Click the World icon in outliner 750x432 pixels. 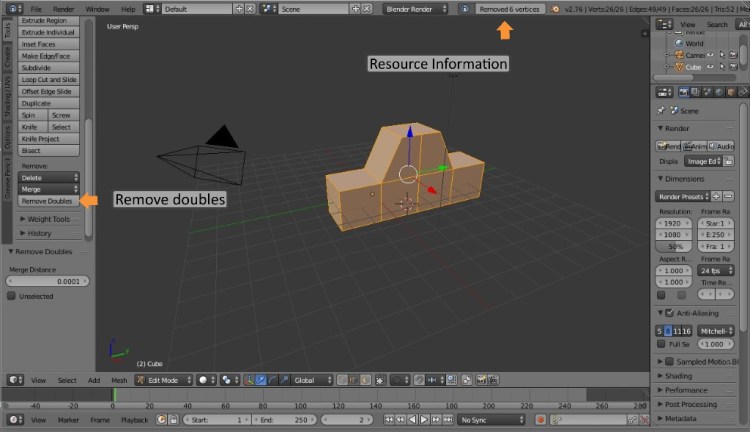(677, 43)
